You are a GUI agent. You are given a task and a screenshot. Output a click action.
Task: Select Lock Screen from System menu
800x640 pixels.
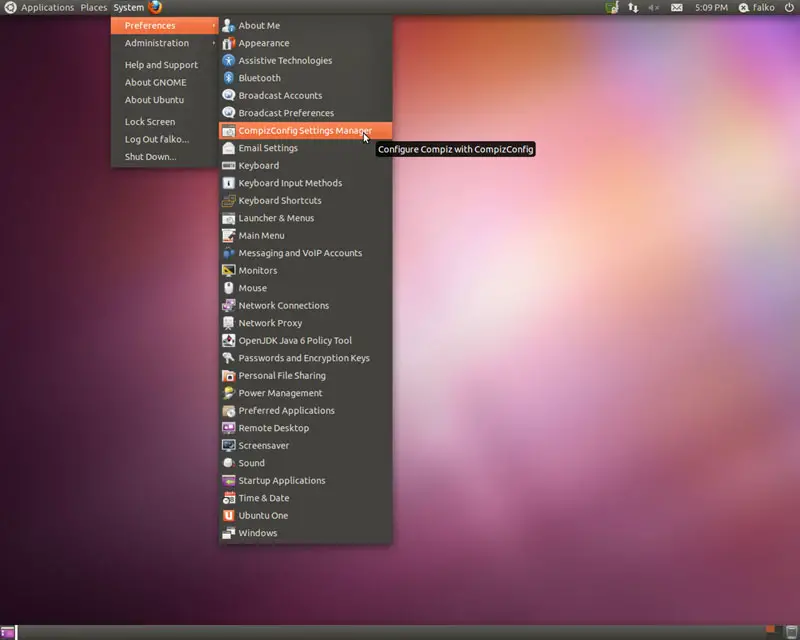tap(165, 122)
